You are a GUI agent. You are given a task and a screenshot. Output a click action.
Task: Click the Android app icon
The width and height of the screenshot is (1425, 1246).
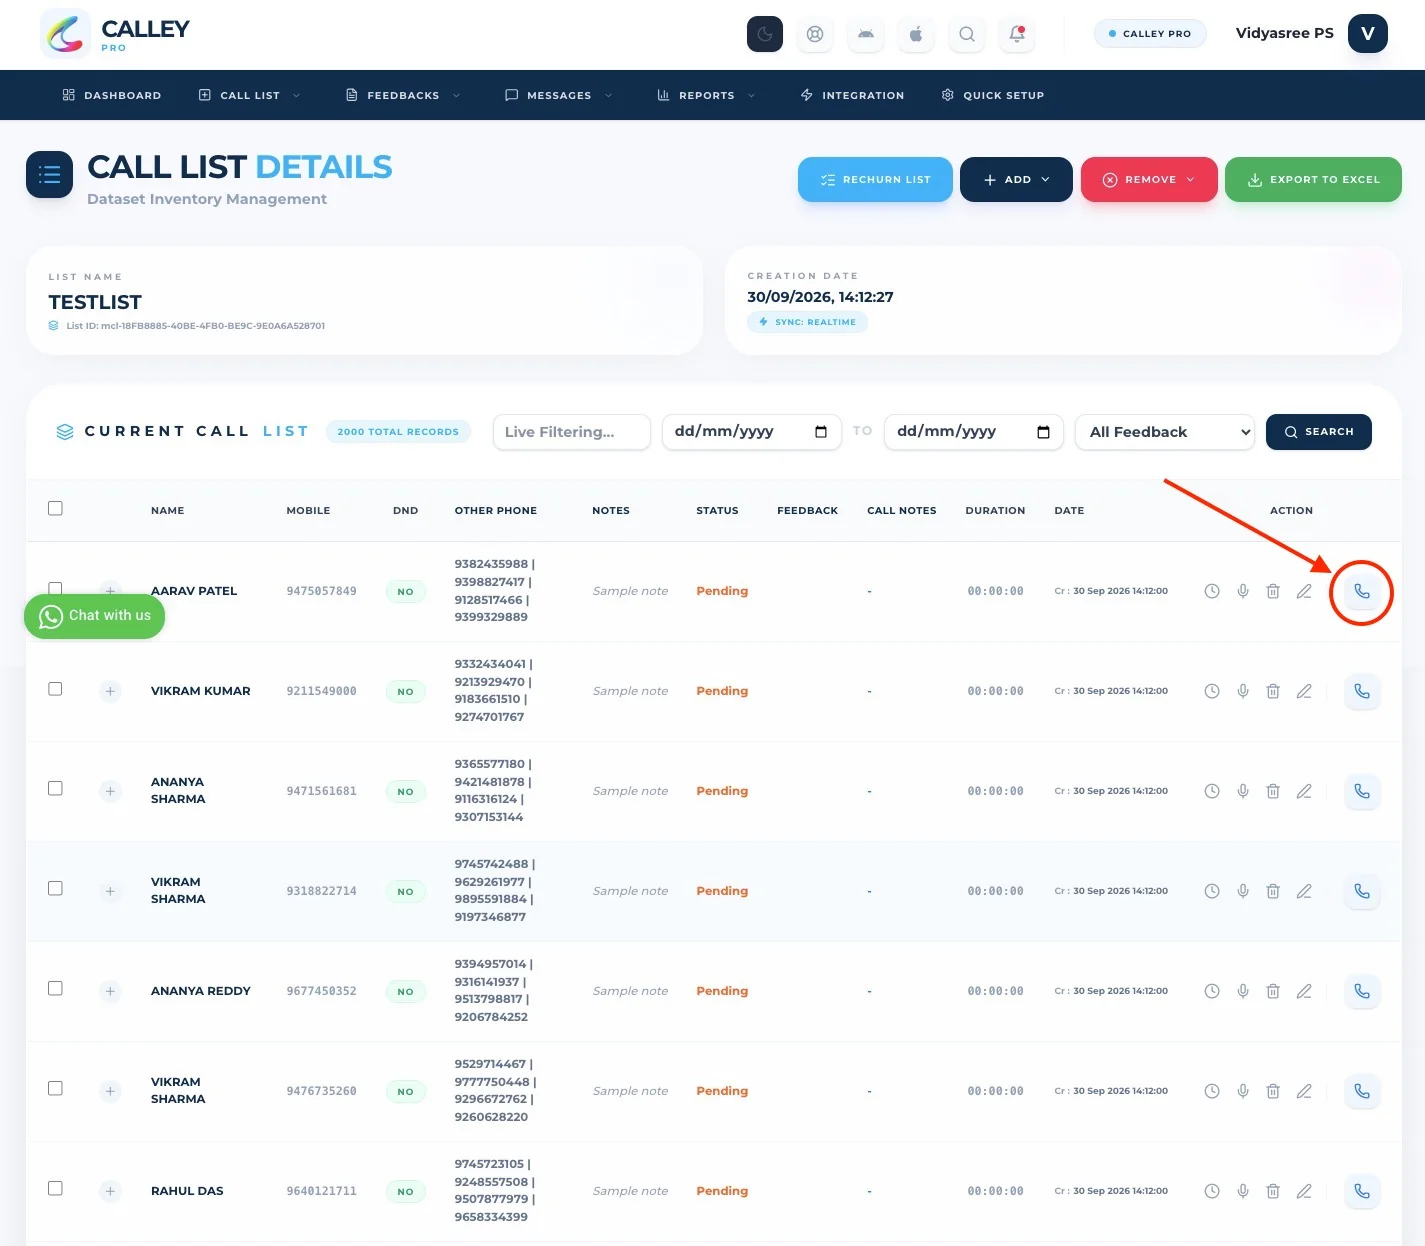(x=866, y=34)
